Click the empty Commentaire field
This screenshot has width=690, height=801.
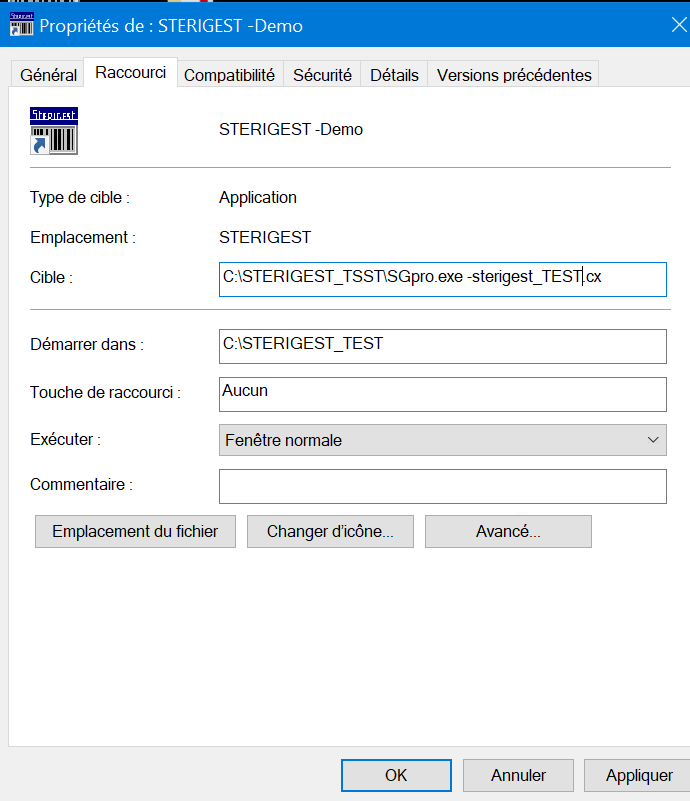pos(443,486)
